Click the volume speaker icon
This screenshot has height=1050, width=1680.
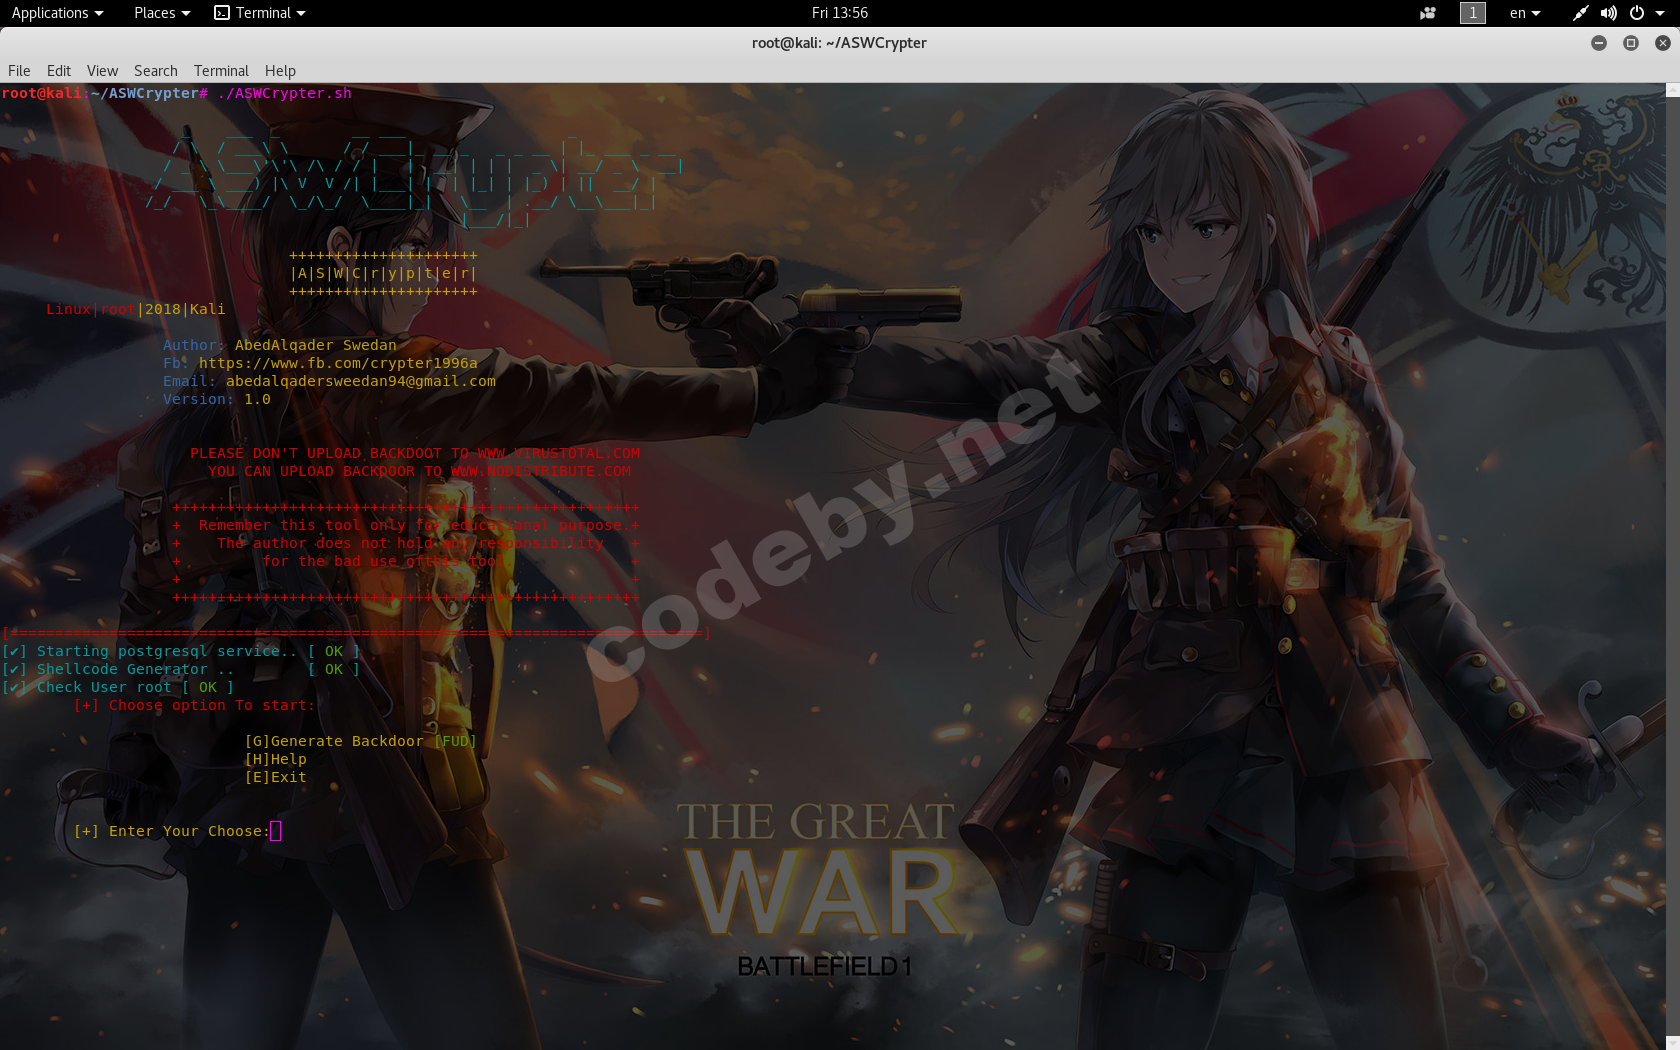(1608, 13)
